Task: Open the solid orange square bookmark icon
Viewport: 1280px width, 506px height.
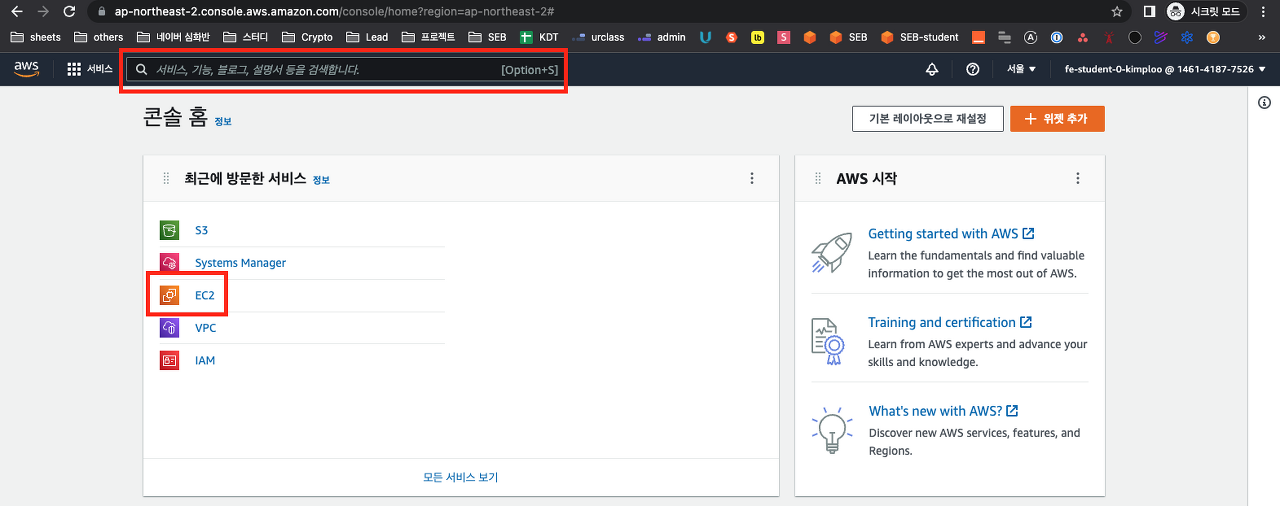Action: tap(979, 37)
